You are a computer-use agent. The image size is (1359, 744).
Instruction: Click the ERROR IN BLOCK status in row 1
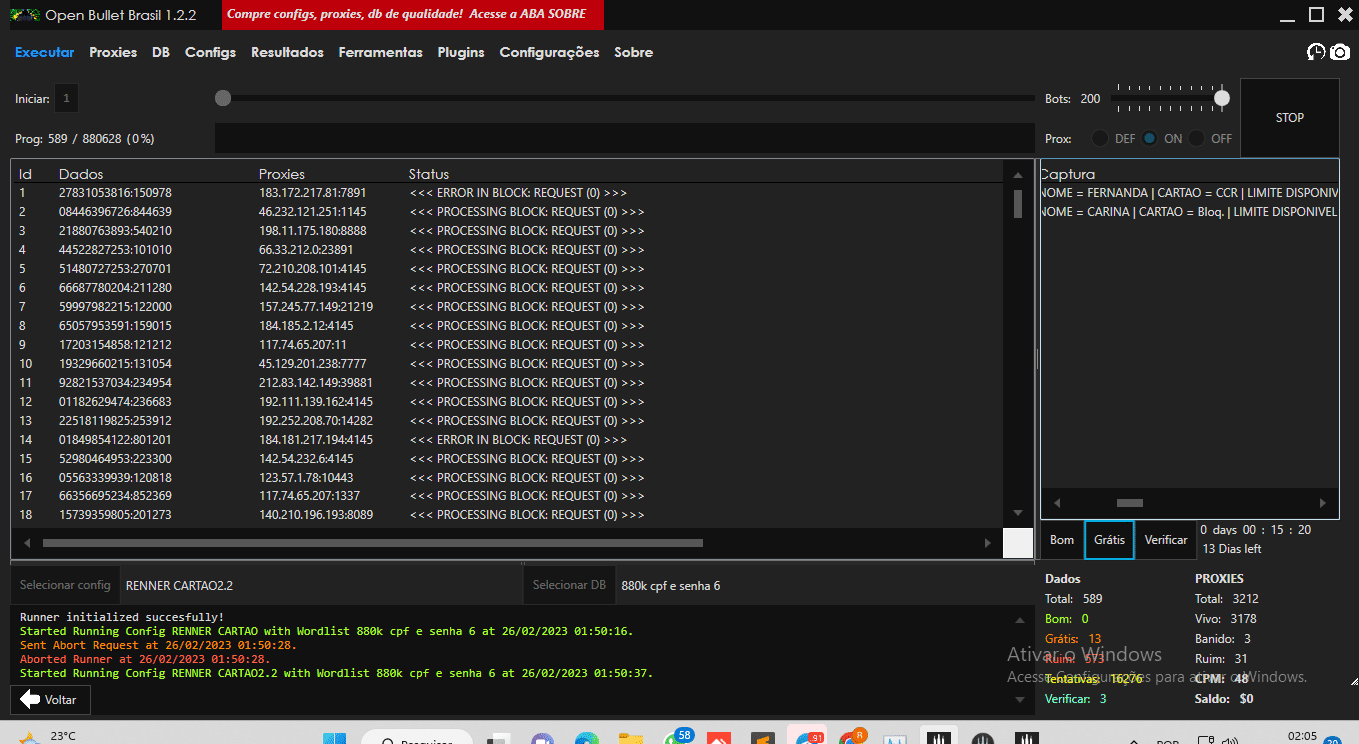[x=518, y=193]
